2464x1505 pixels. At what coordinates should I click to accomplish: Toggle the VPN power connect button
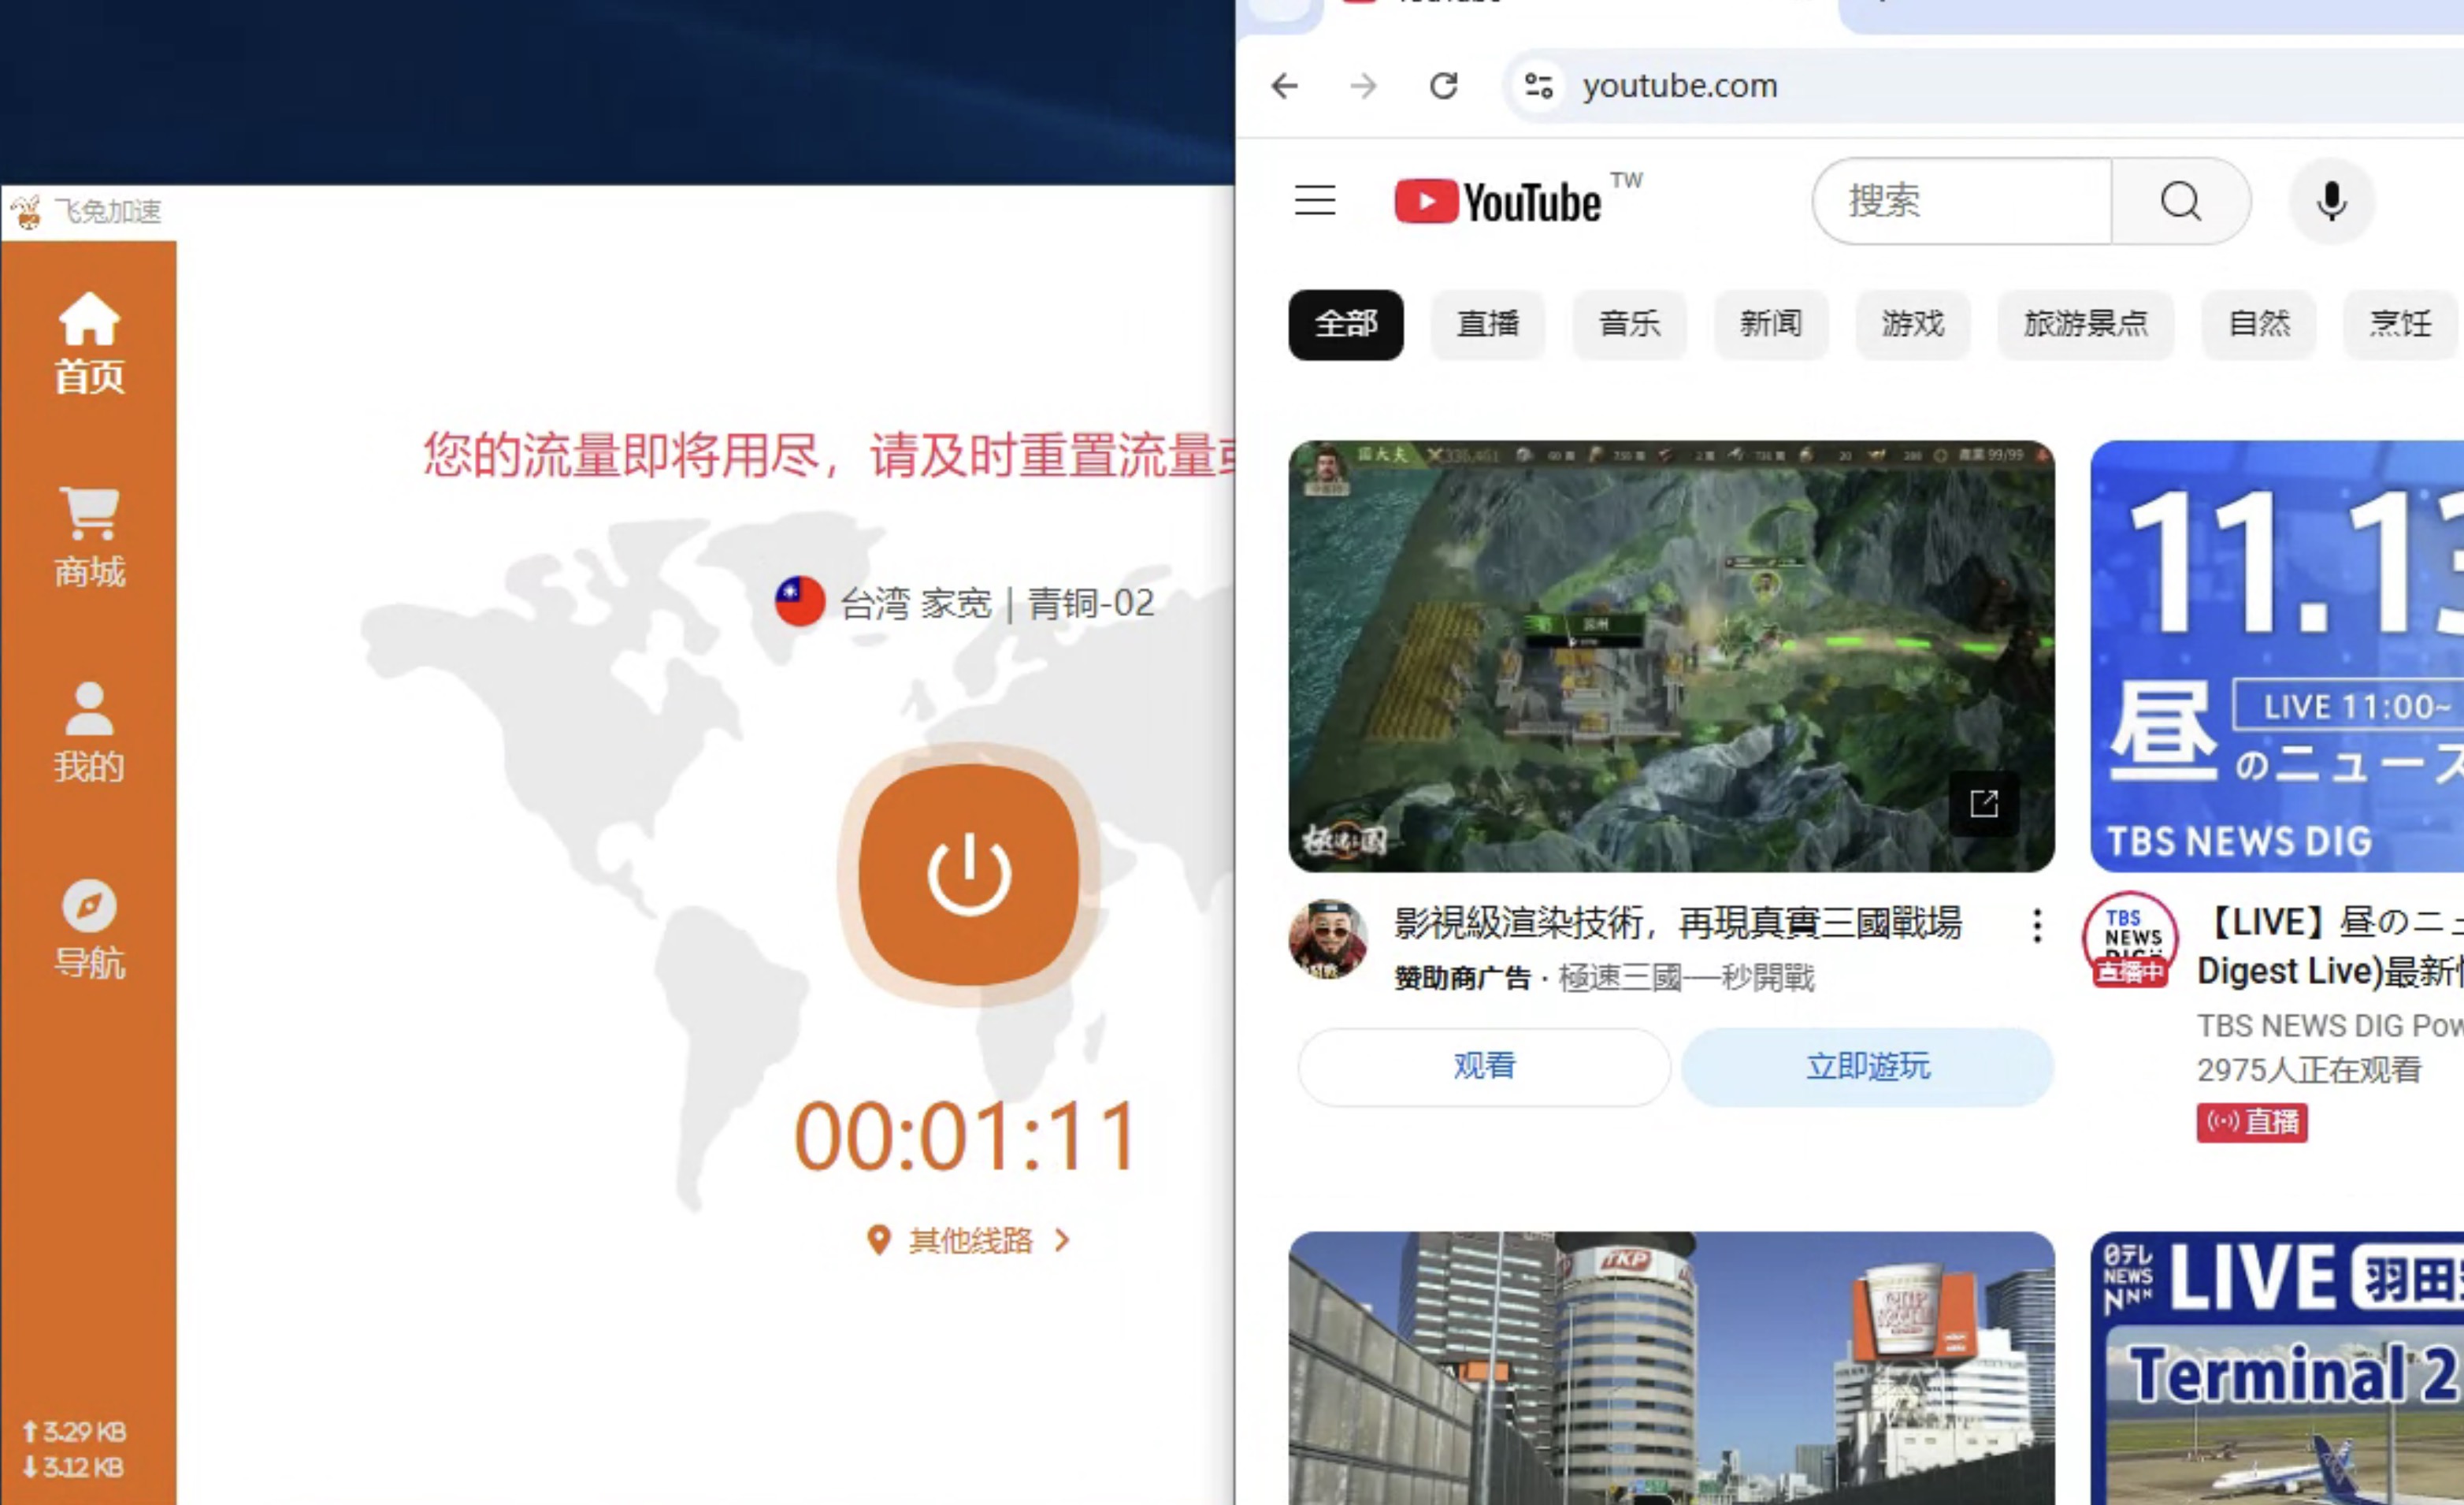point(968,875)
